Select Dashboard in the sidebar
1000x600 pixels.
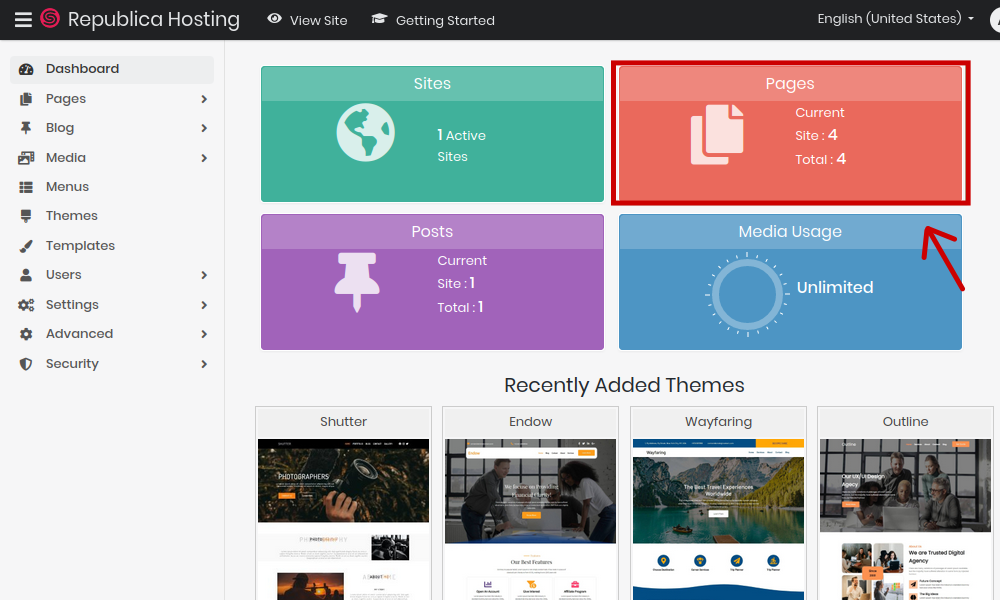coord(82,69)
